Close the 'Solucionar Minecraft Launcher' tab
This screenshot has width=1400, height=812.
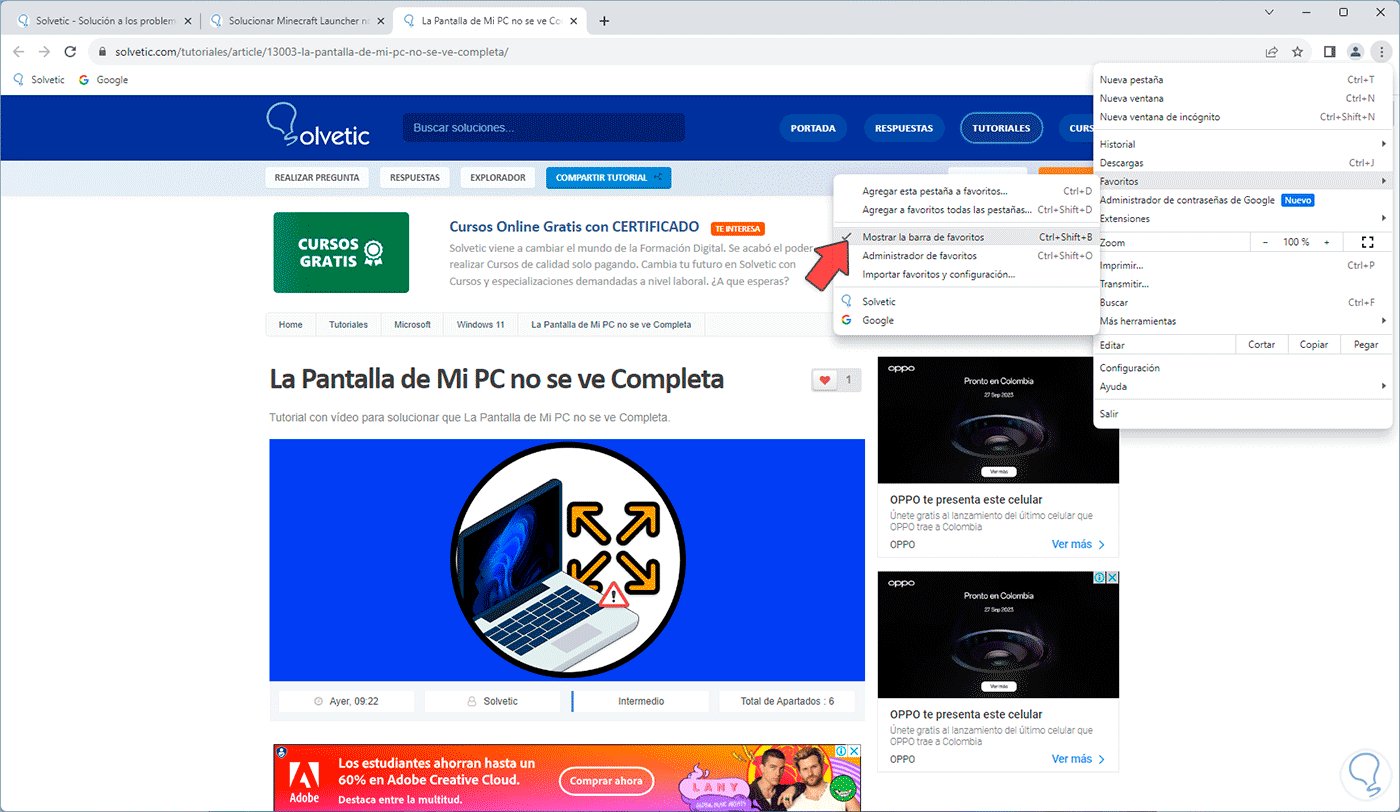pyautogui.click(x=380, y=20)
